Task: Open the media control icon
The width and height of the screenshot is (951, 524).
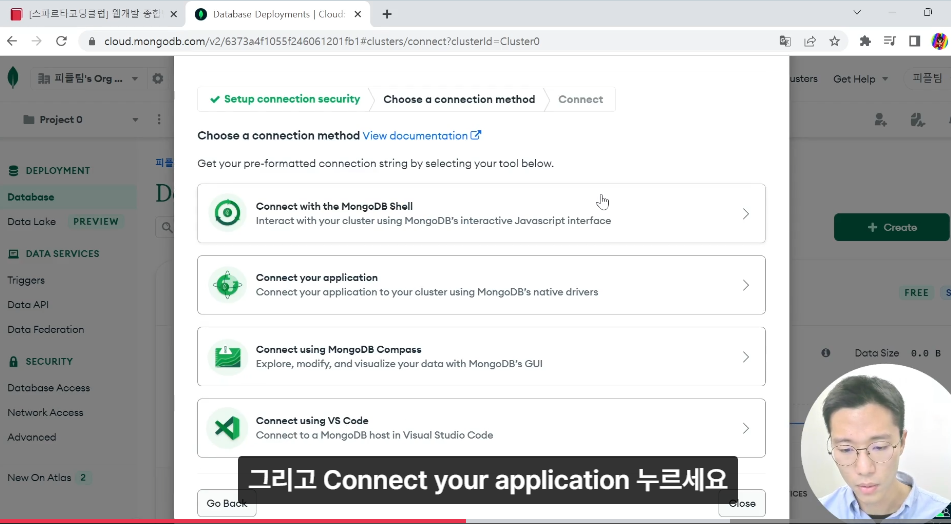Action: click(x=890, y=41)
